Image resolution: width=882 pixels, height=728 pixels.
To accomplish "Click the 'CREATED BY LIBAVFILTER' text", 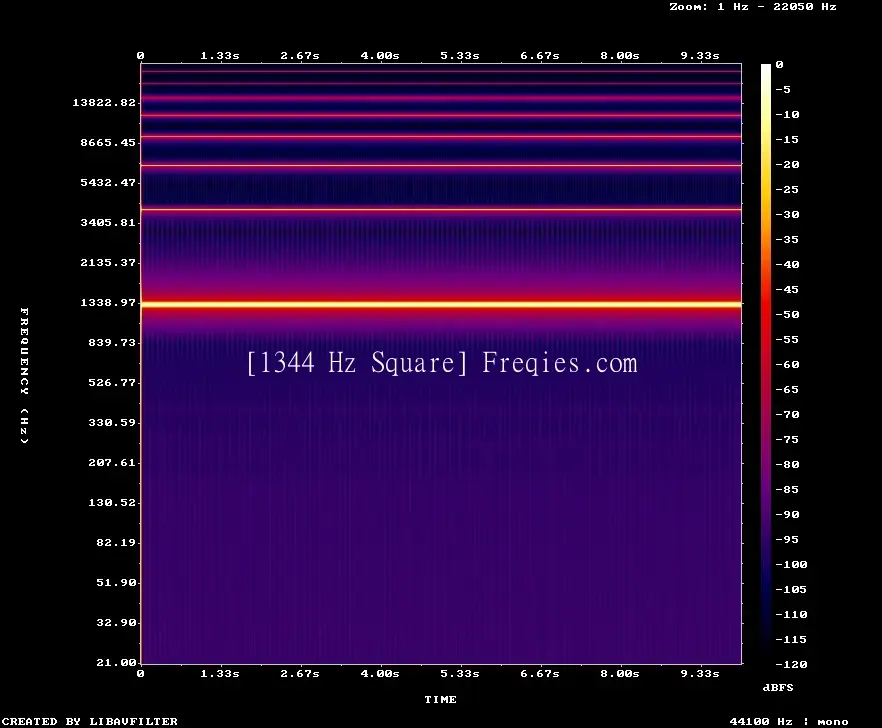I will tap(89, 721).
